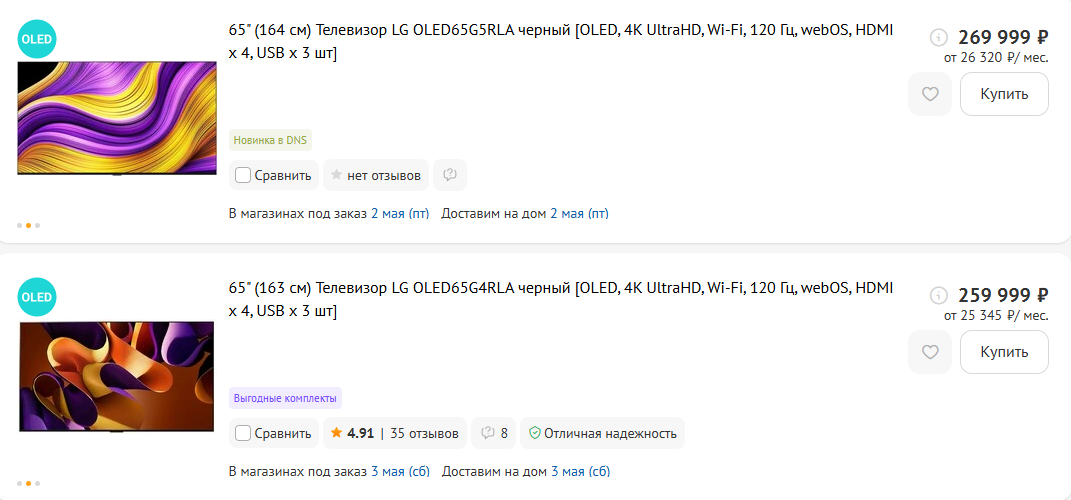The width and height of the screenshot is (1071, 500).
Task: Click the price info icon beside 269 999 ₽
Action: pyautogui.click(x=938, y=38)
